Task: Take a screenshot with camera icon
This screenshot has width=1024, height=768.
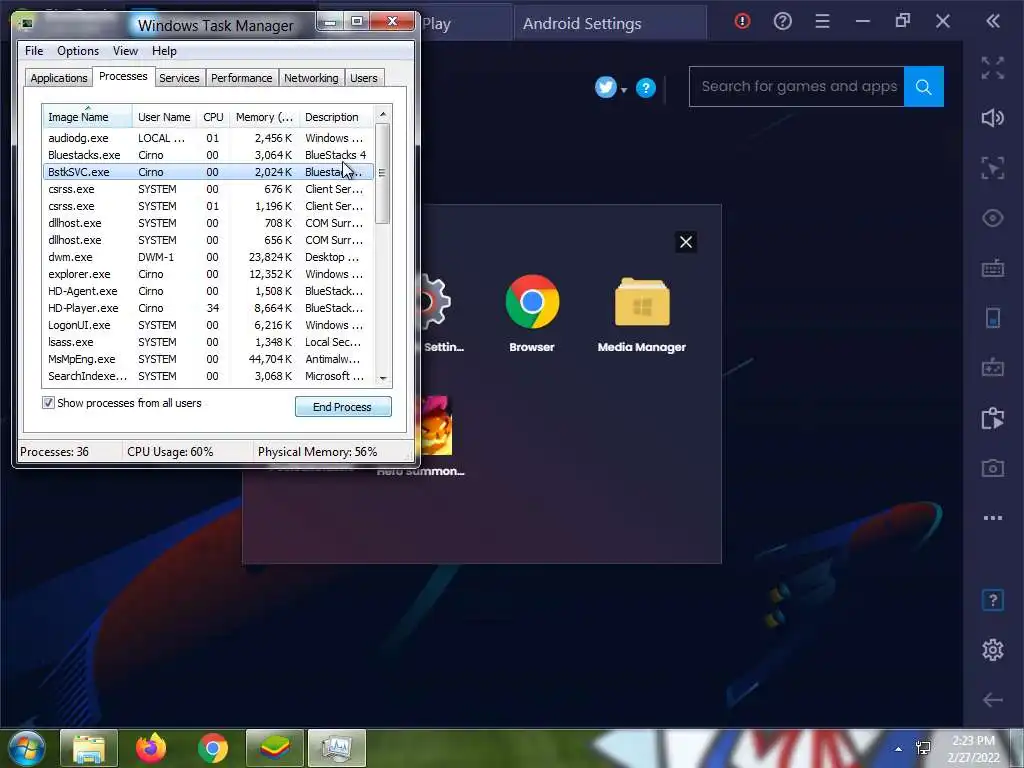Action: (x=993, y=468)
